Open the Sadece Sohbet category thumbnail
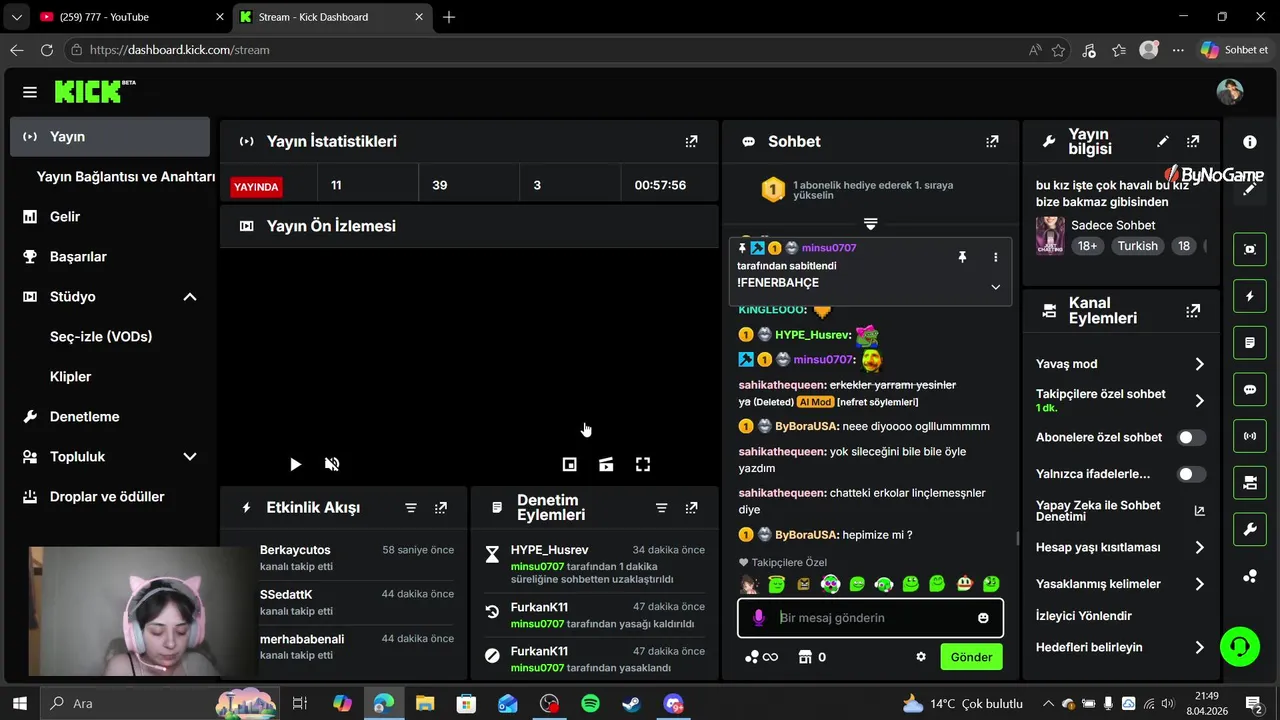The height and width of the screenshot is (720, 1280). pos(1050,236)
